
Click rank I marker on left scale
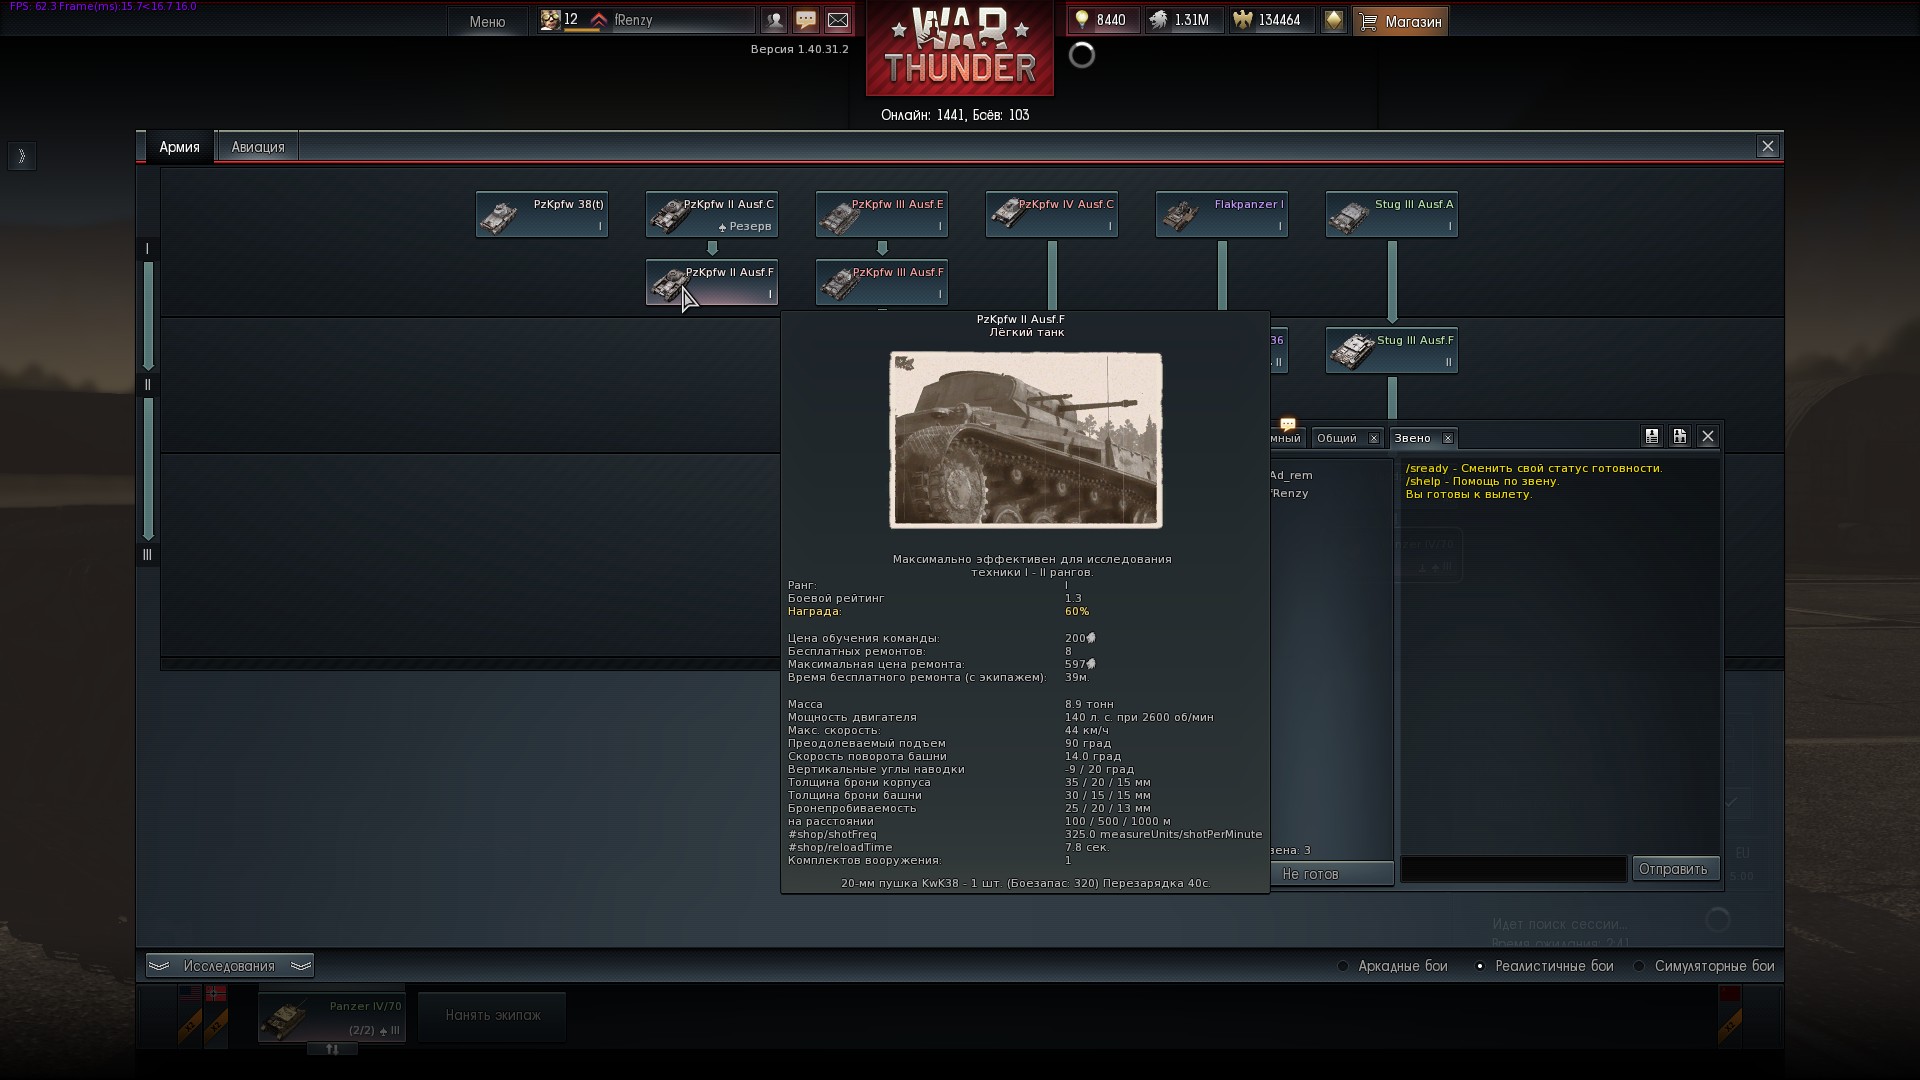click(147, 249)
